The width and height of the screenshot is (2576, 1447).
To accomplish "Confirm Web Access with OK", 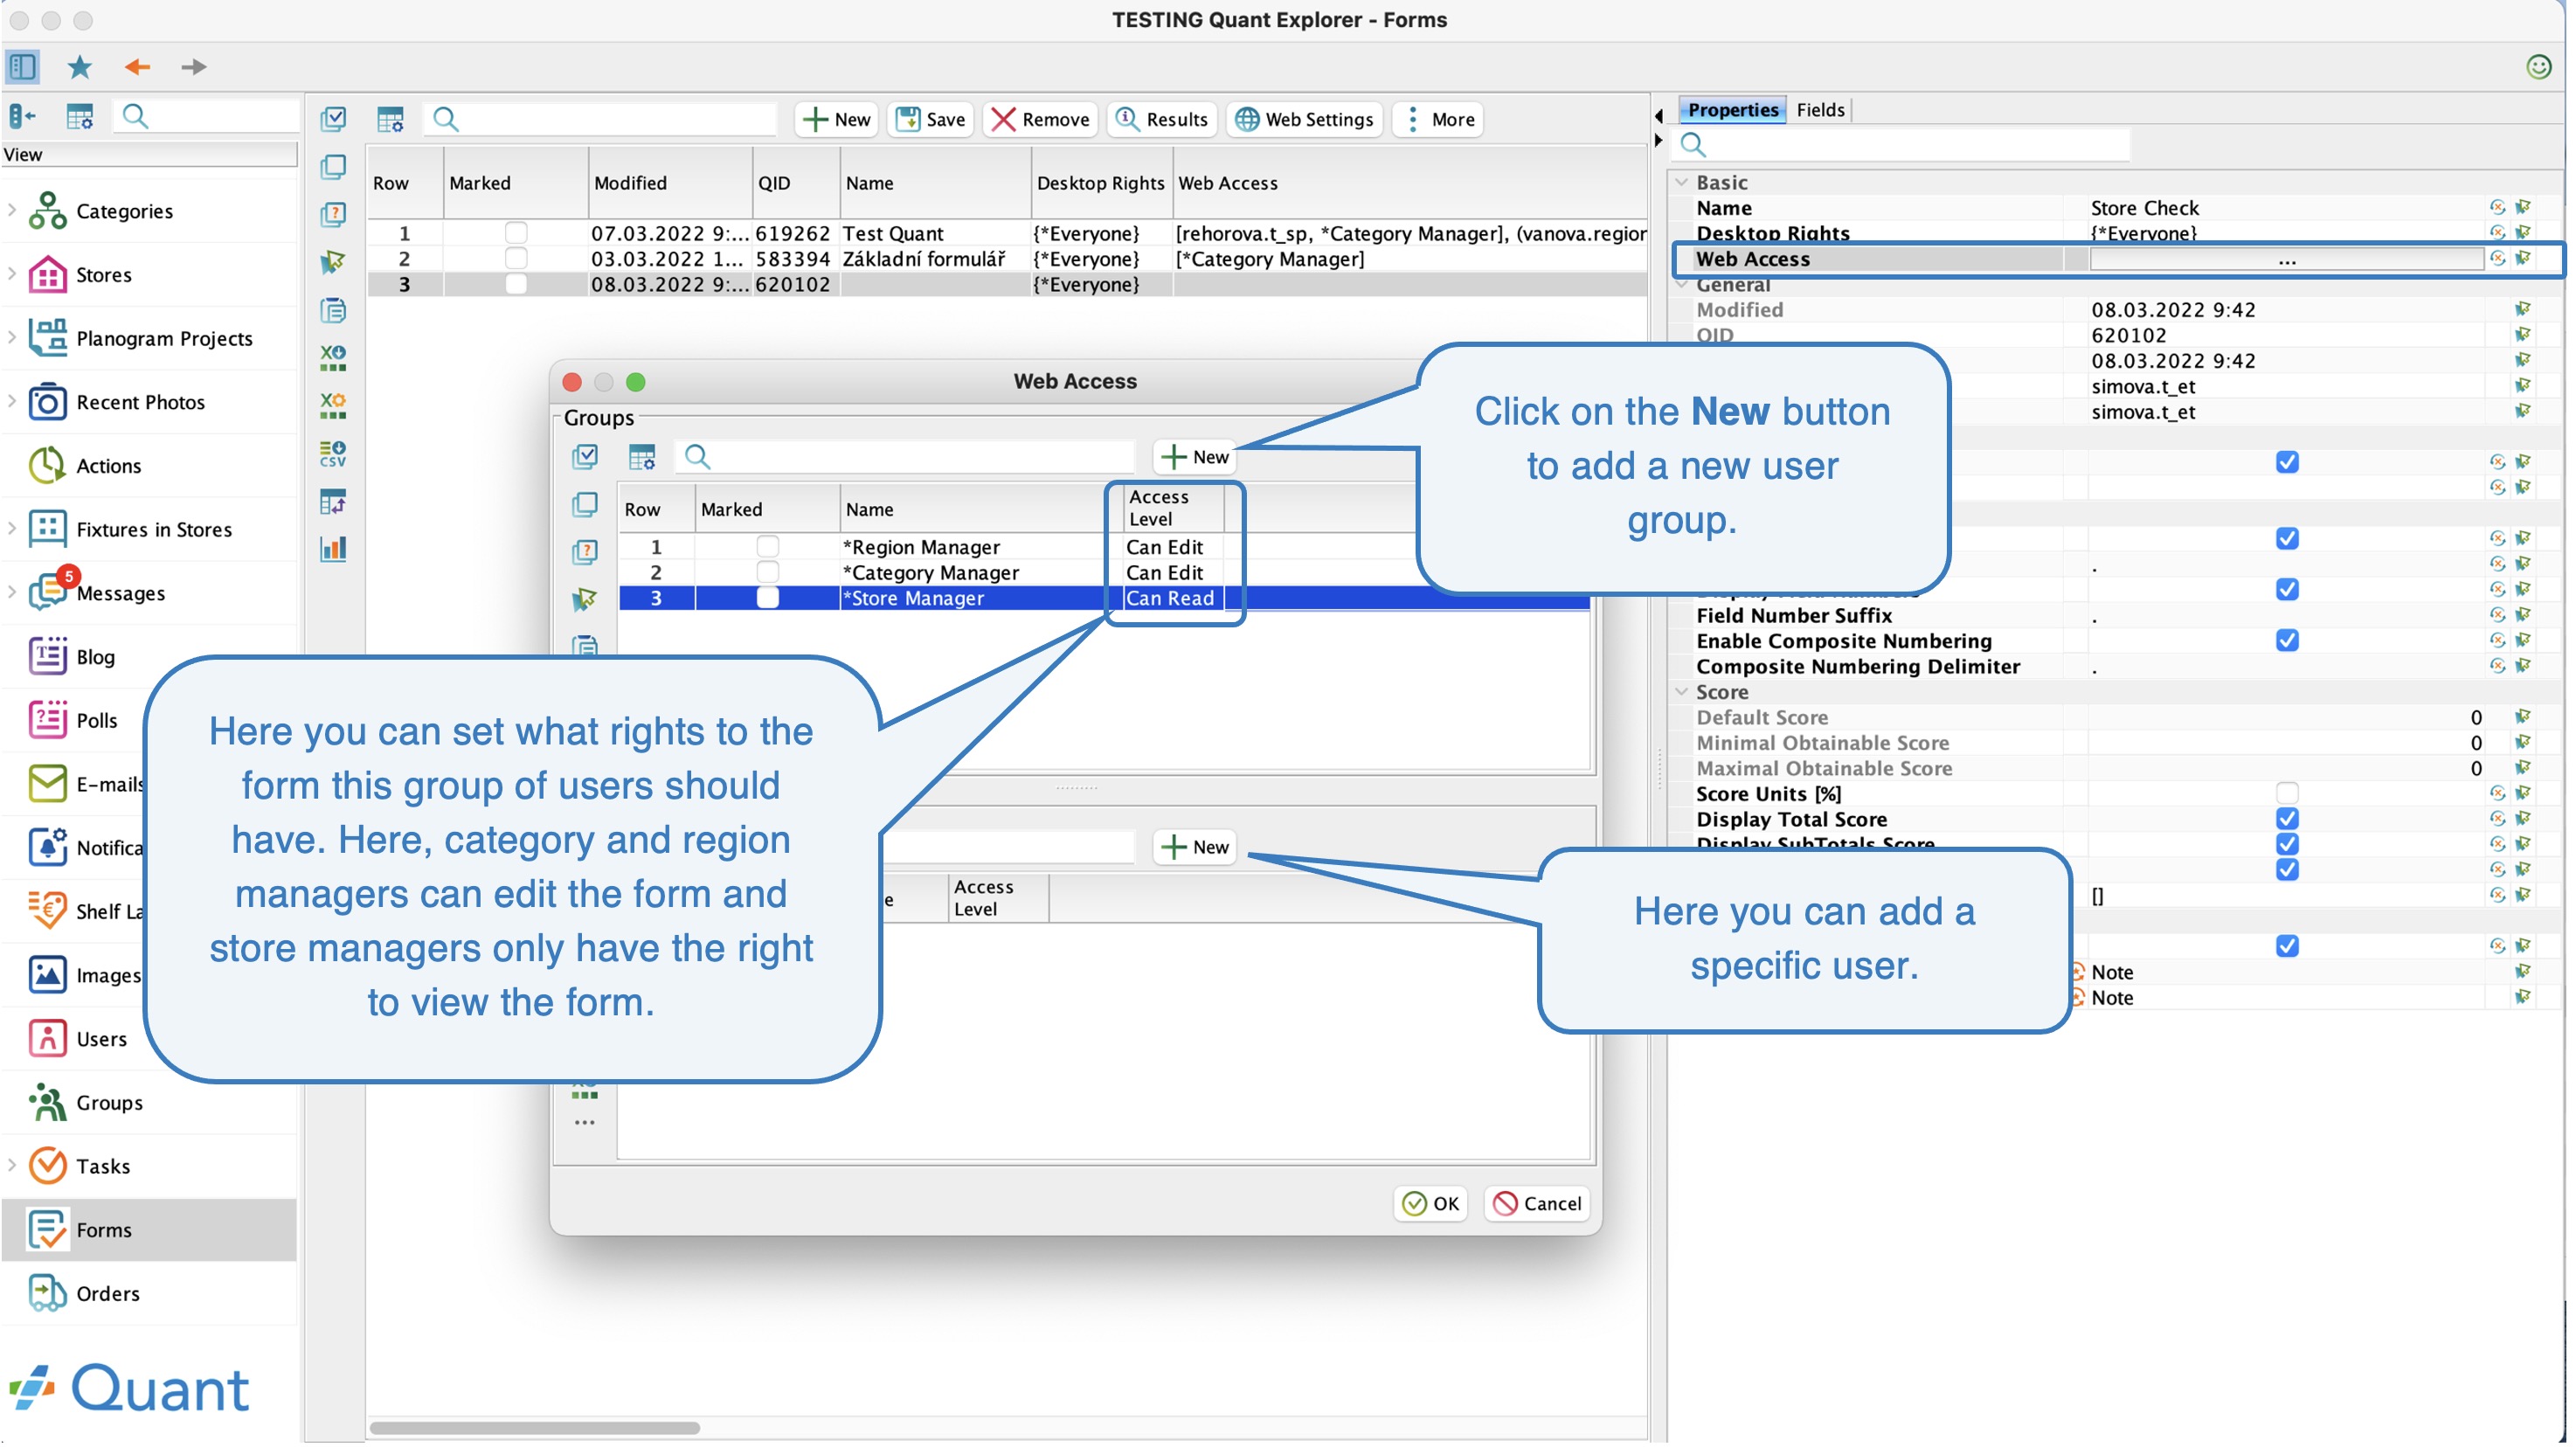I will (x=1430, y=1205).
